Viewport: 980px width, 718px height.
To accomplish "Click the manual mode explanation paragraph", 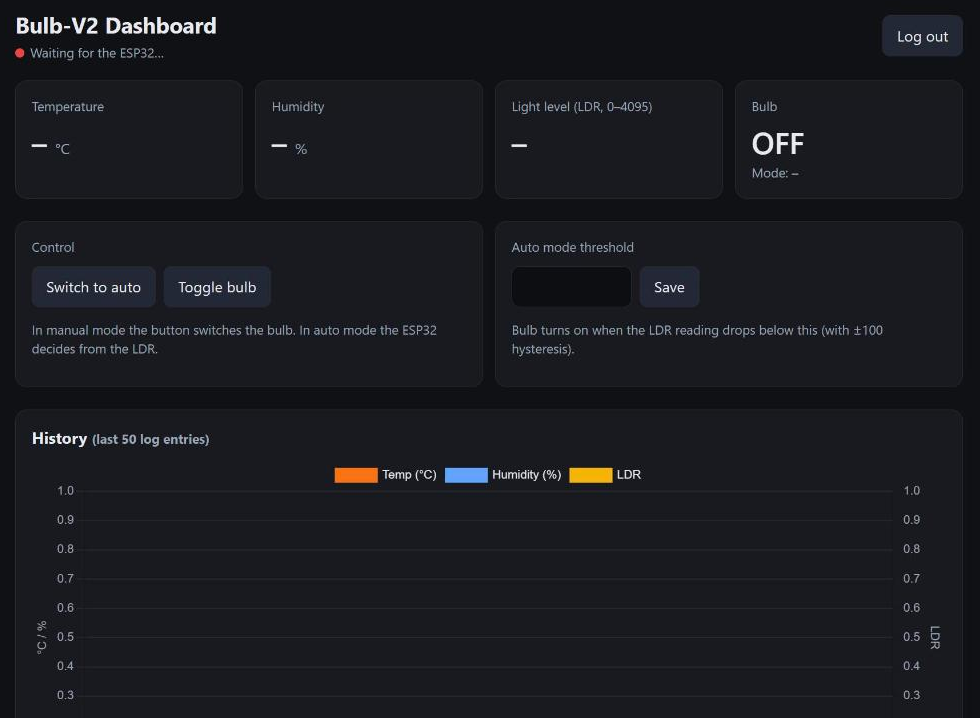I will (234, 339).
